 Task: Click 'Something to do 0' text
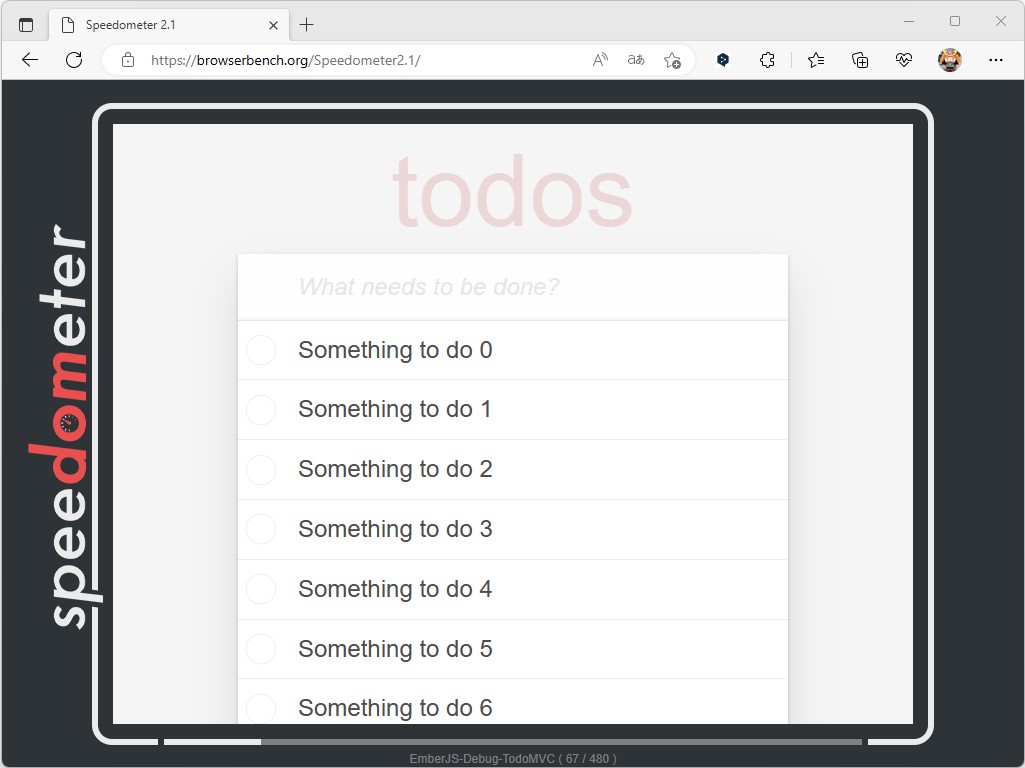pyautogui.click(x=395, y=350)
